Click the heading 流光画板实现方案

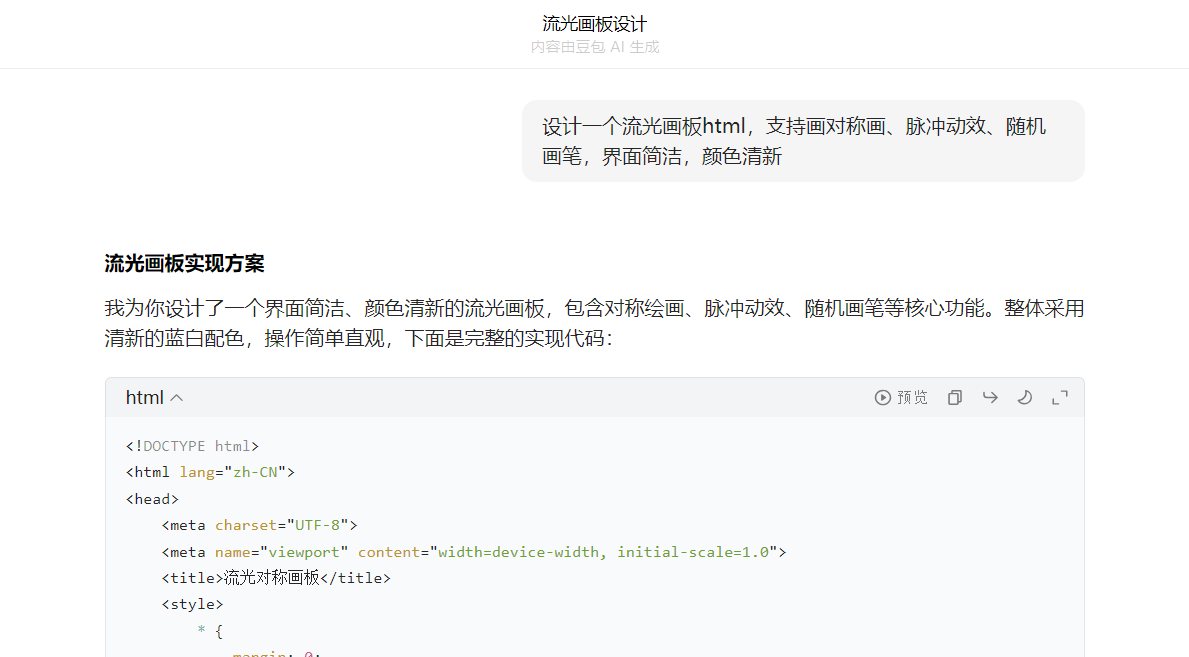pyautogui.click(x=185, y=264)
